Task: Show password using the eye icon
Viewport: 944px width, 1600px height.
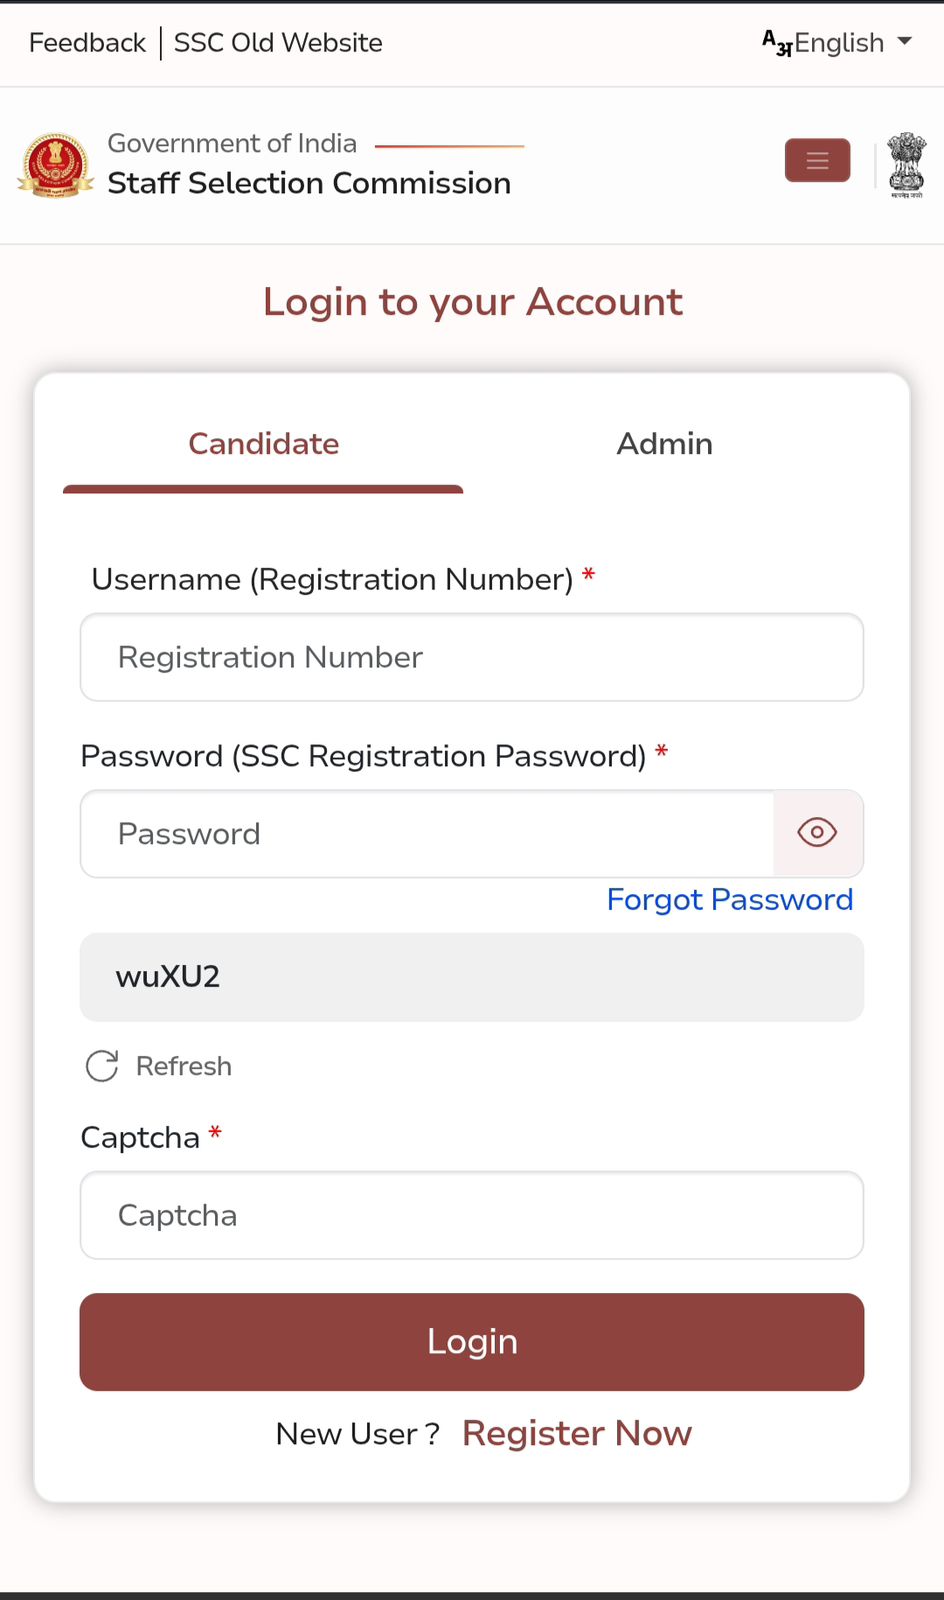Action: pos(817,833)
